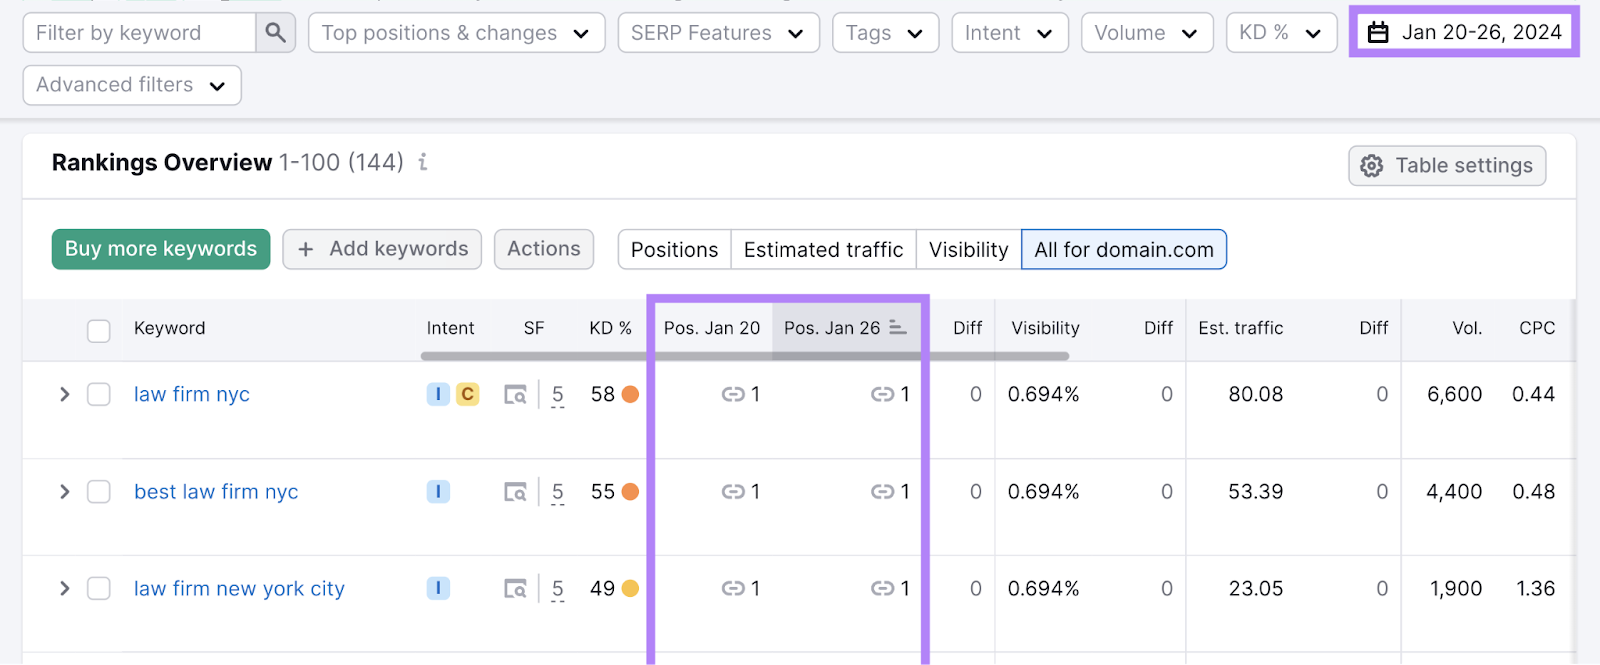Image resolution: width=1600 pixels, height=665 pixels.
Task: Switch to the Visibility tab
Action: tap(968, 250)
